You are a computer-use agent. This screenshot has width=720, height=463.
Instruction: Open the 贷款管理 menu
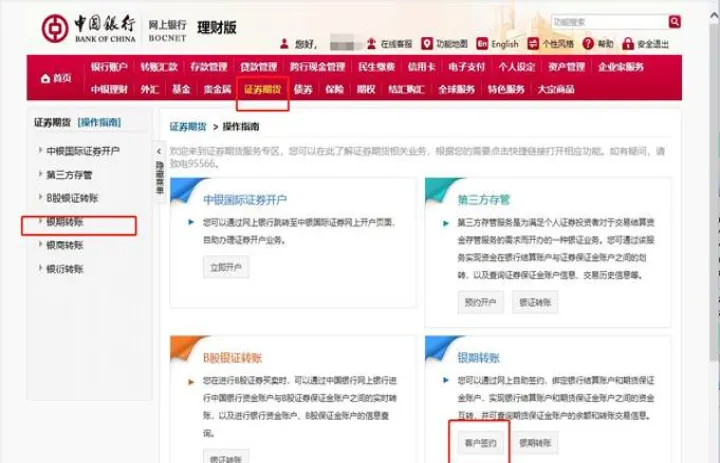coord(259,67)
